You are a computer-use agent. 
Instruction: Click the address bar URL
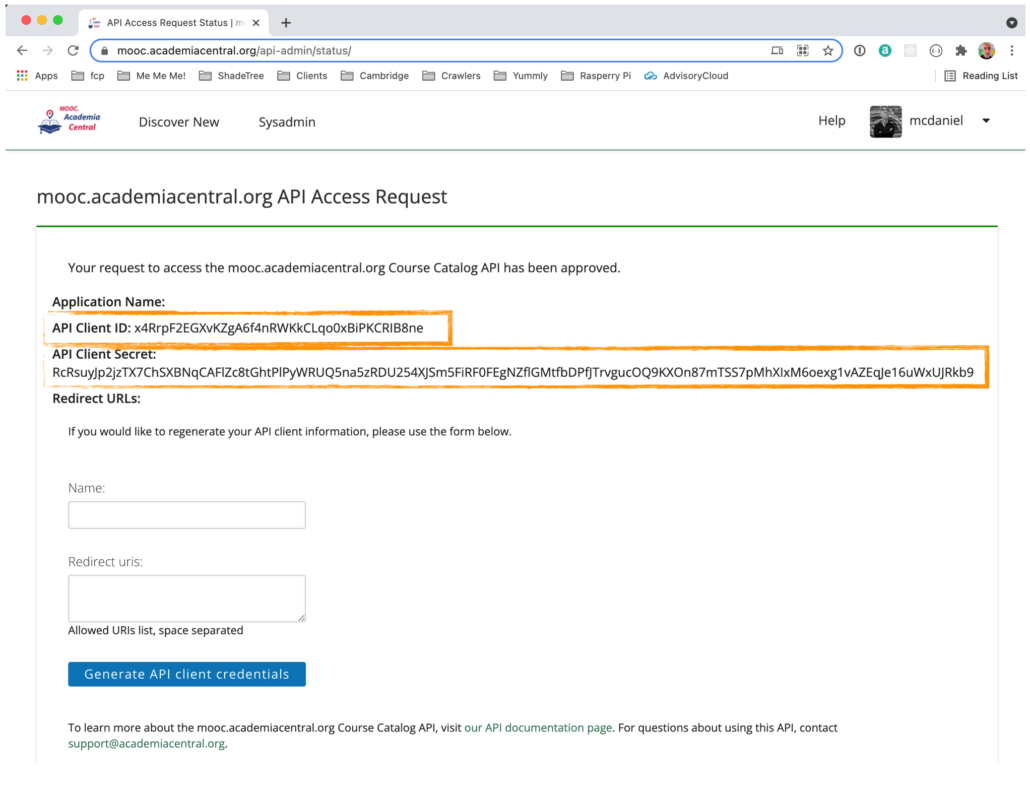point(234,51)
